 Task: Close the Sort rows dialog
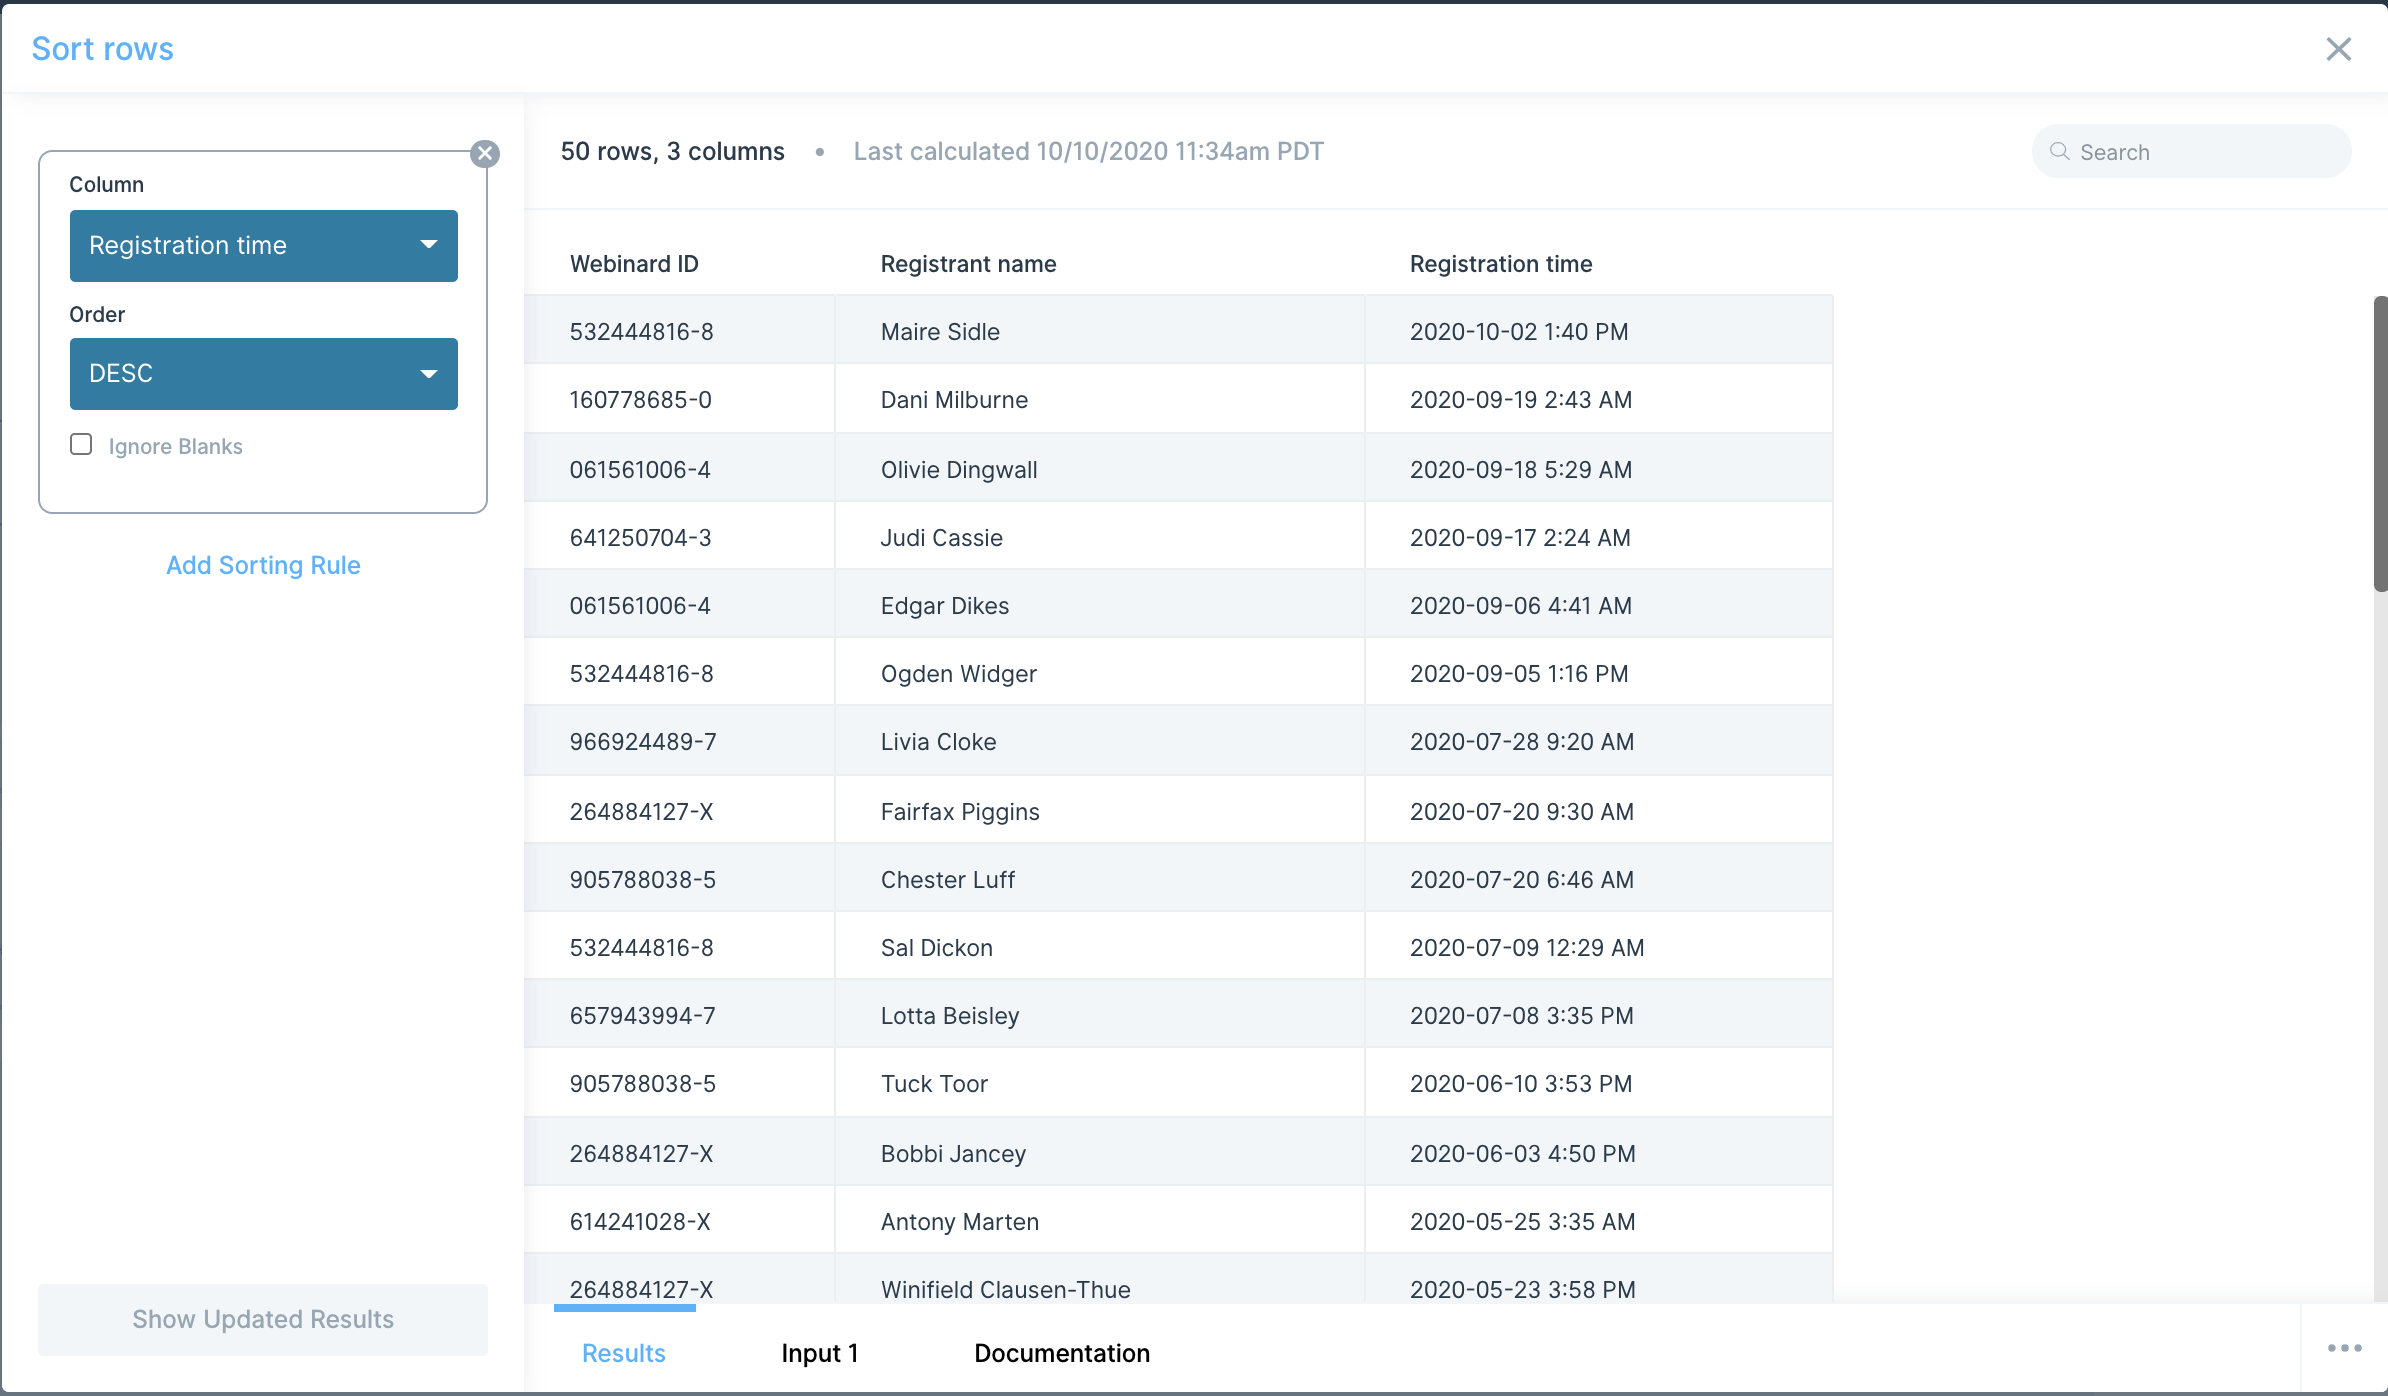(x=2338, y=49)
